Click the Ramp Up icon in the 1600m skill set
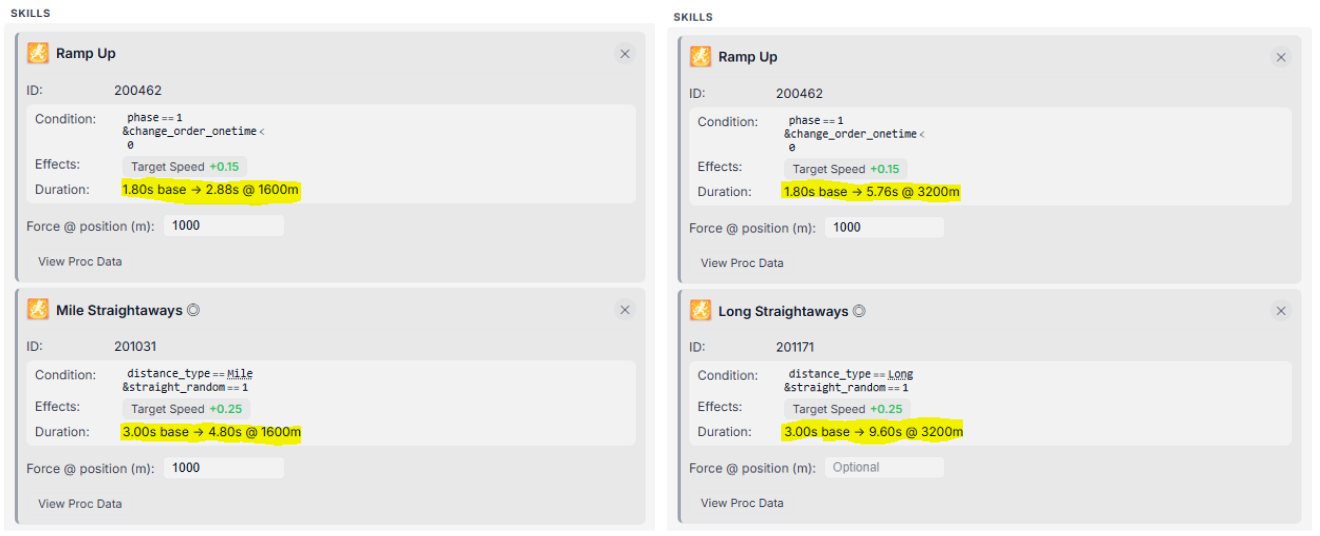 pyautogui.click(x=38, y=54)
